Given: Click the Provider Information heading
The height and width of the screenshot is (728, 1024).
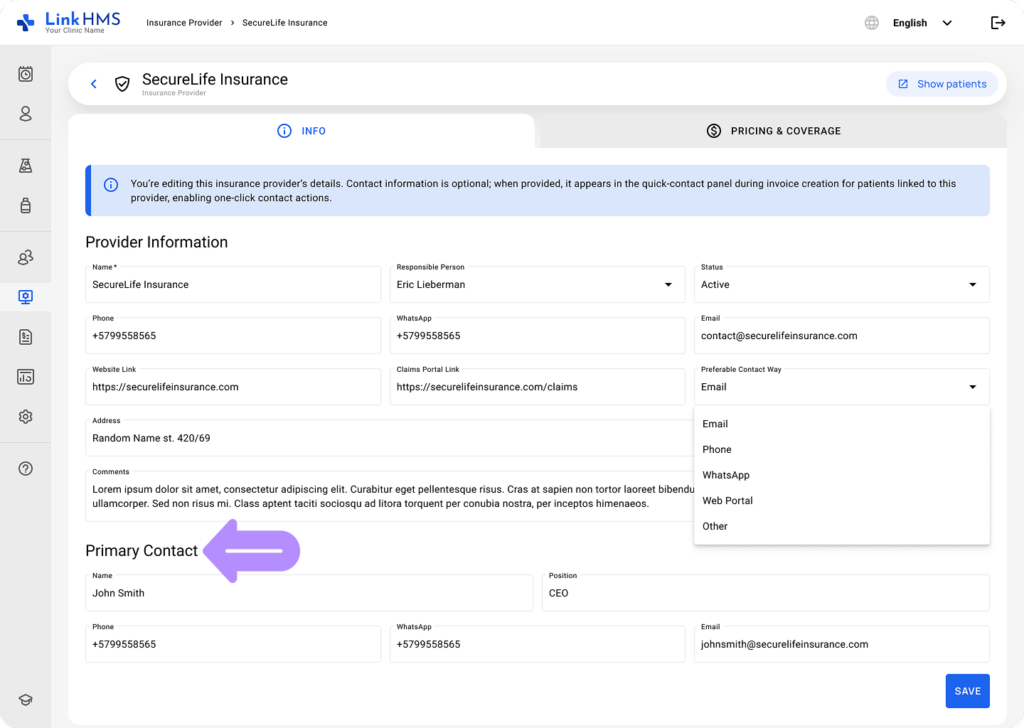Looking at the screenshot, I should [x=157, y=242].
